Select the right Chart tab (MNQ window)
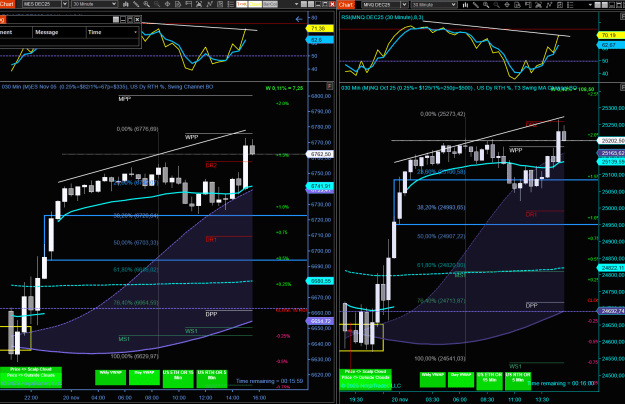625x404 pixels. coord(346,5)
